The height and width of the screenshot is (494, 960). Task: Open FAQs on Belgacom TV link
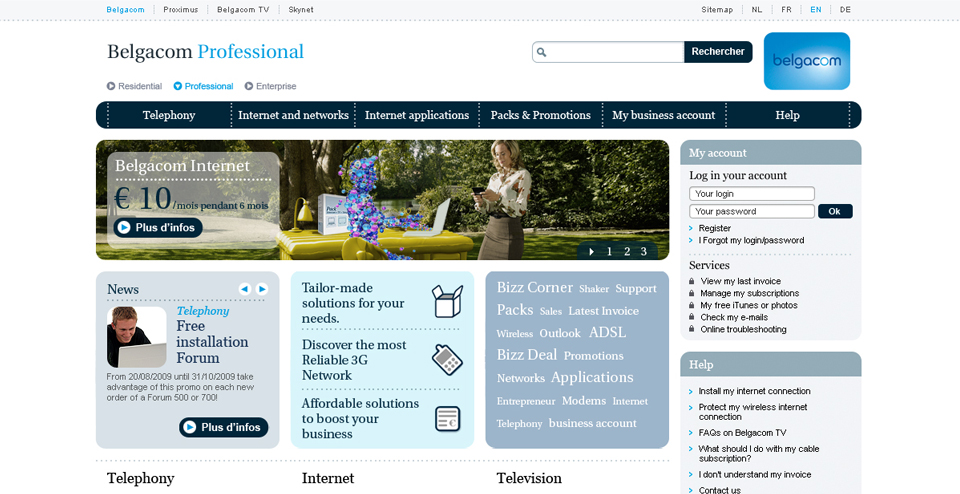pos(742,433)
